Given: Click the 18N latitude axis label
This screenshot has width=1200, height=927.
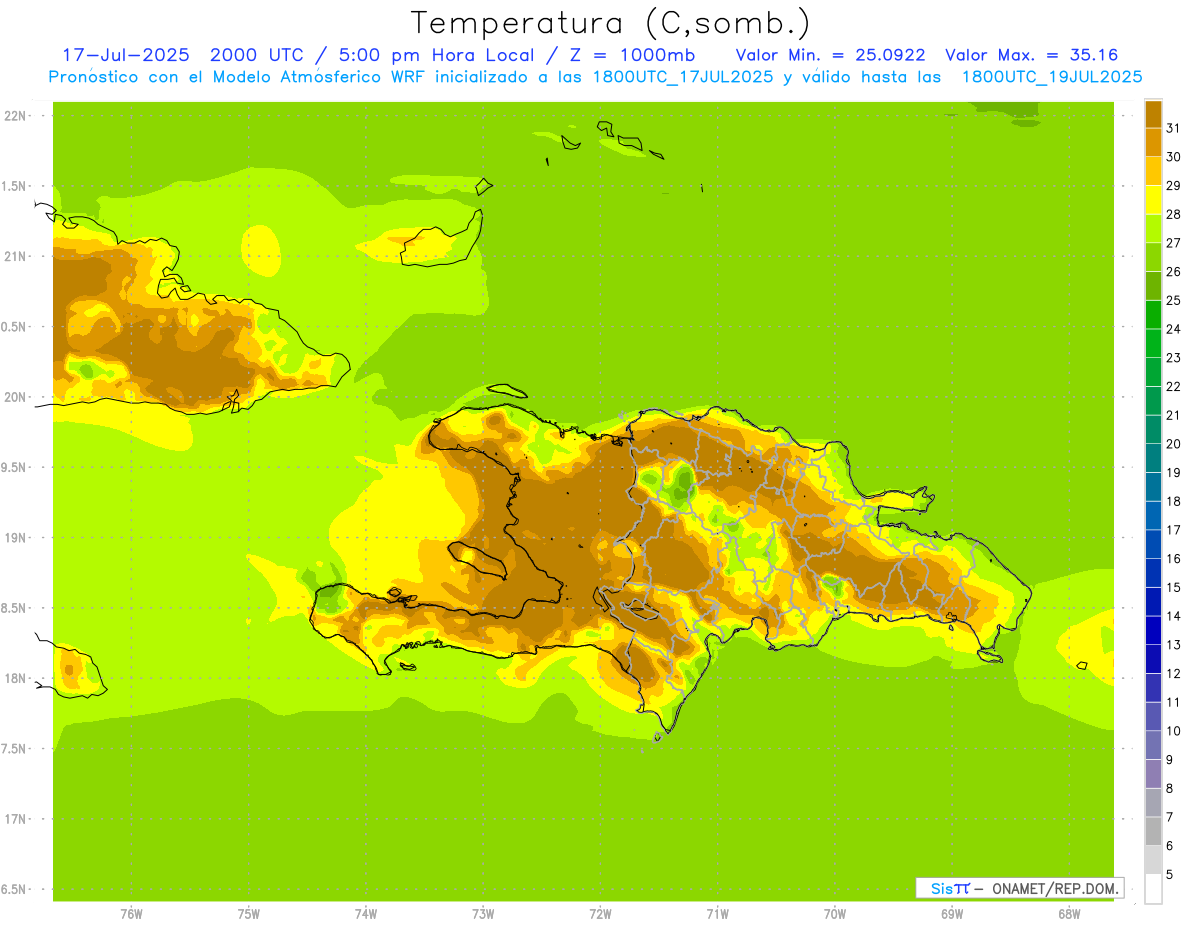Looking at the screenshot, I should pos(16,679).
